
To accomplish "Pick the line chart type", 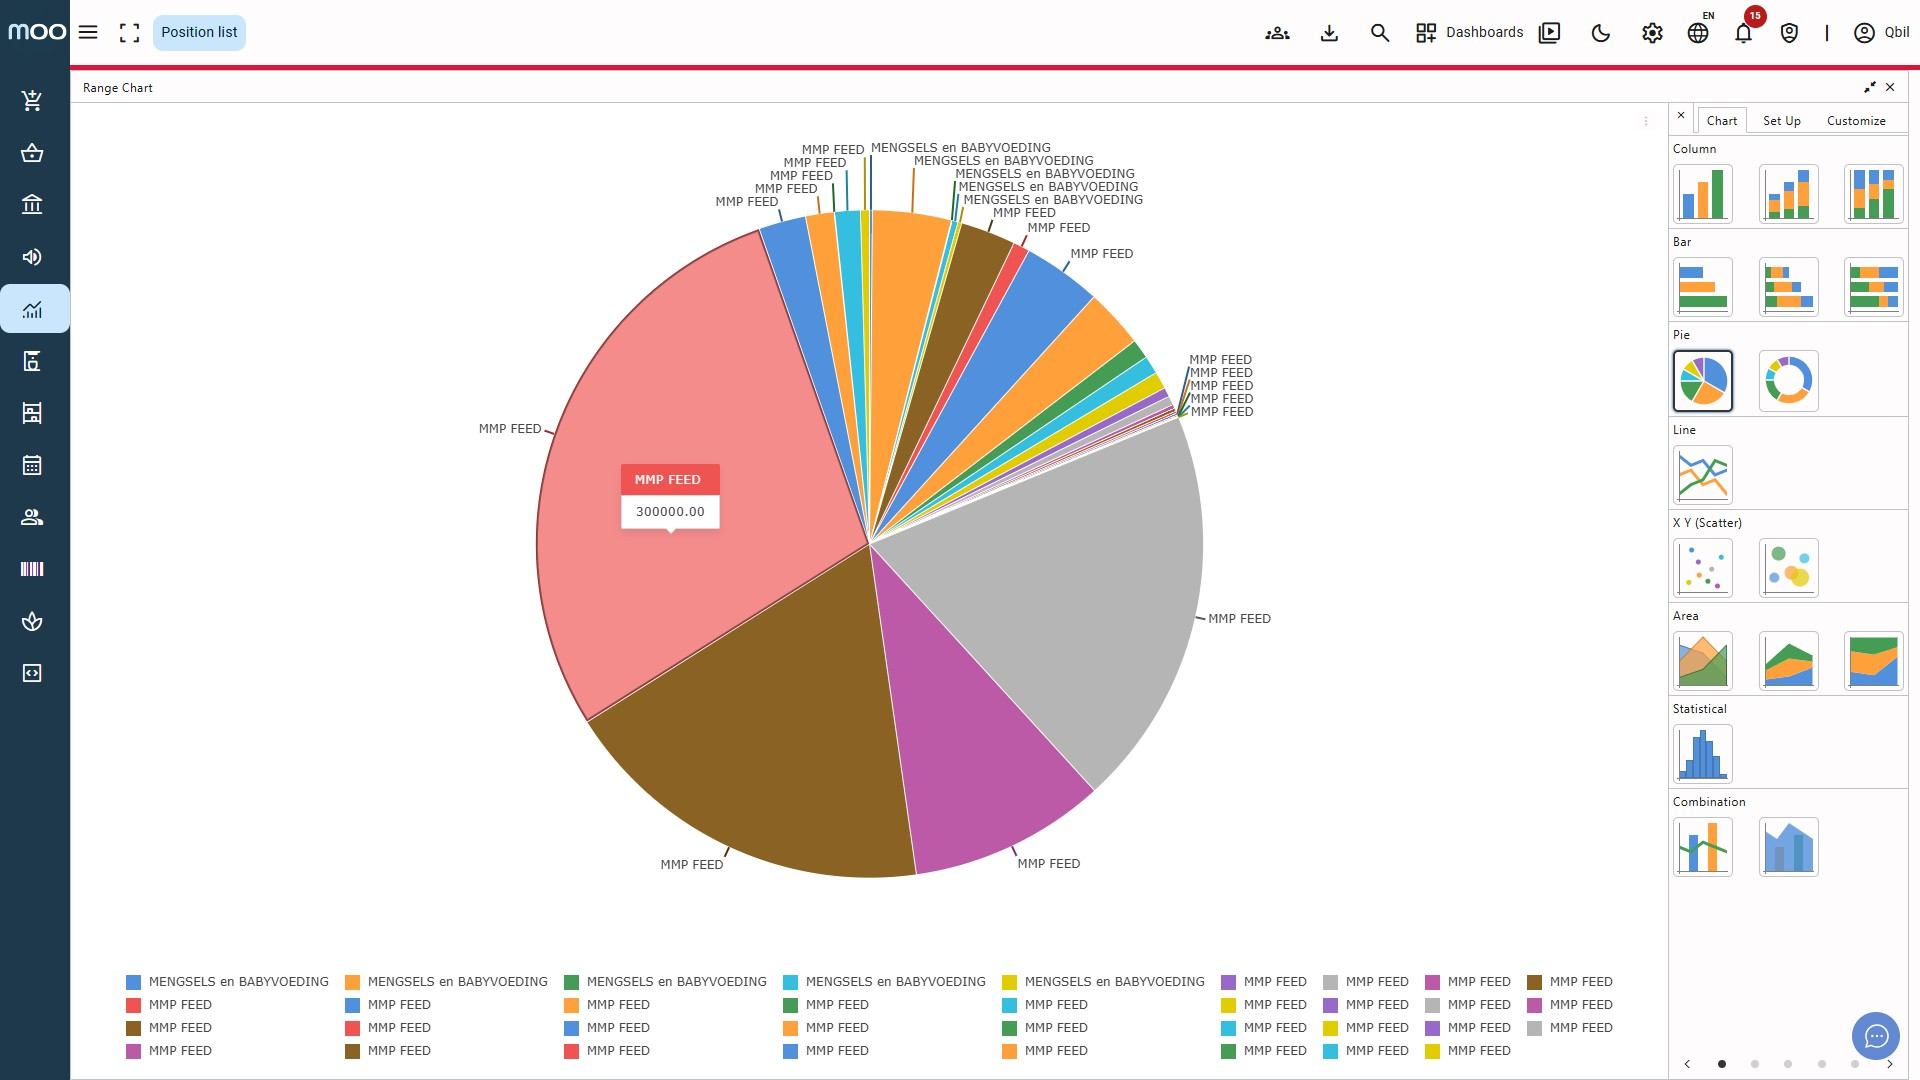I will (1702, 475).
